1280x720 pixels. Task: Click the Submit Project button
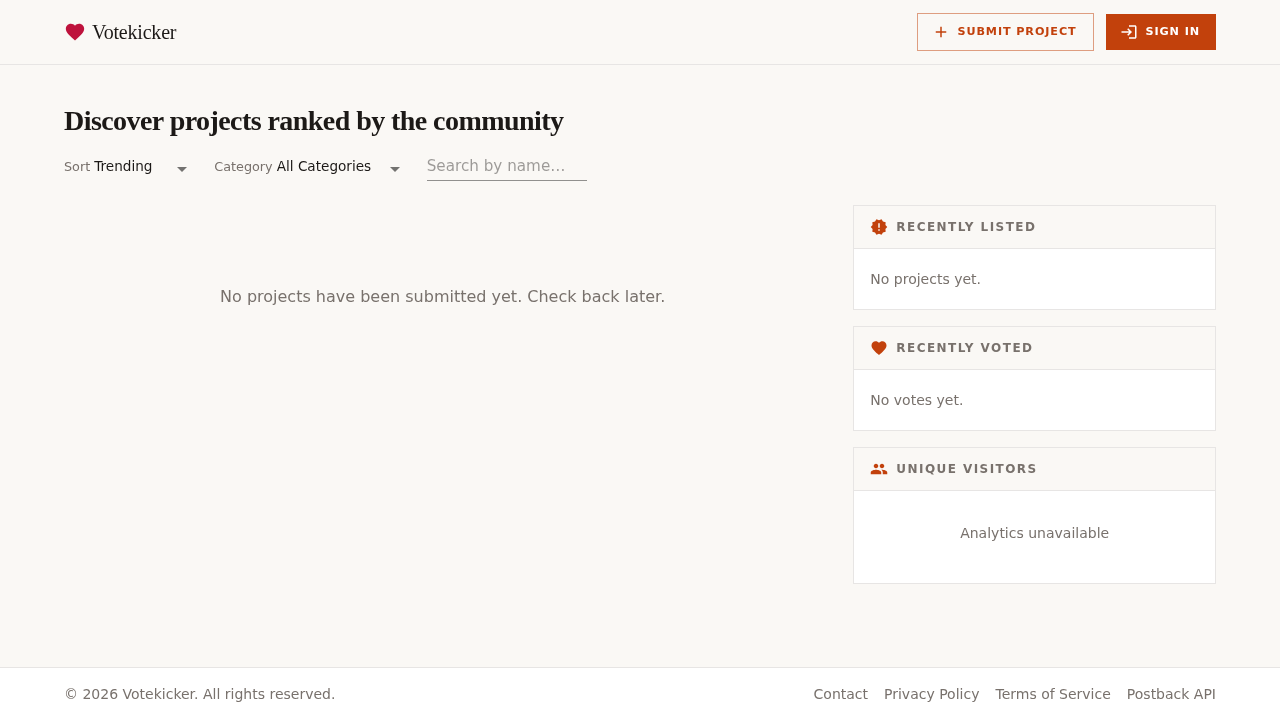tap(1005, 32)
